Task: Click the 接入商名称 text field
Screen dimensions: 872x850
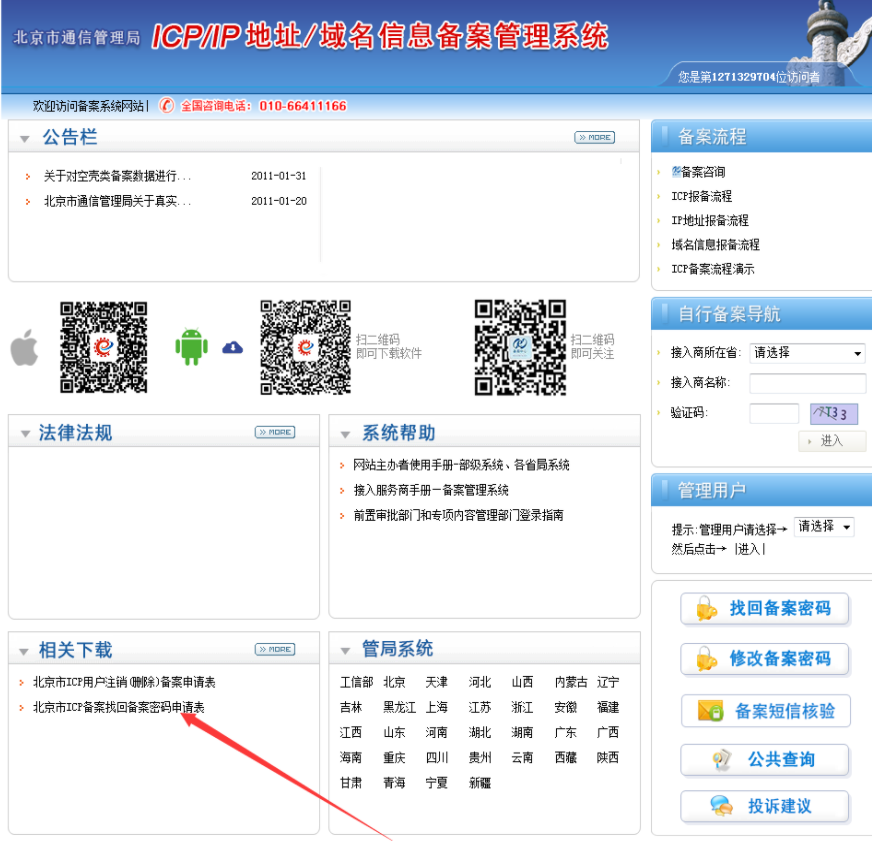Action: tap(807, 383)
